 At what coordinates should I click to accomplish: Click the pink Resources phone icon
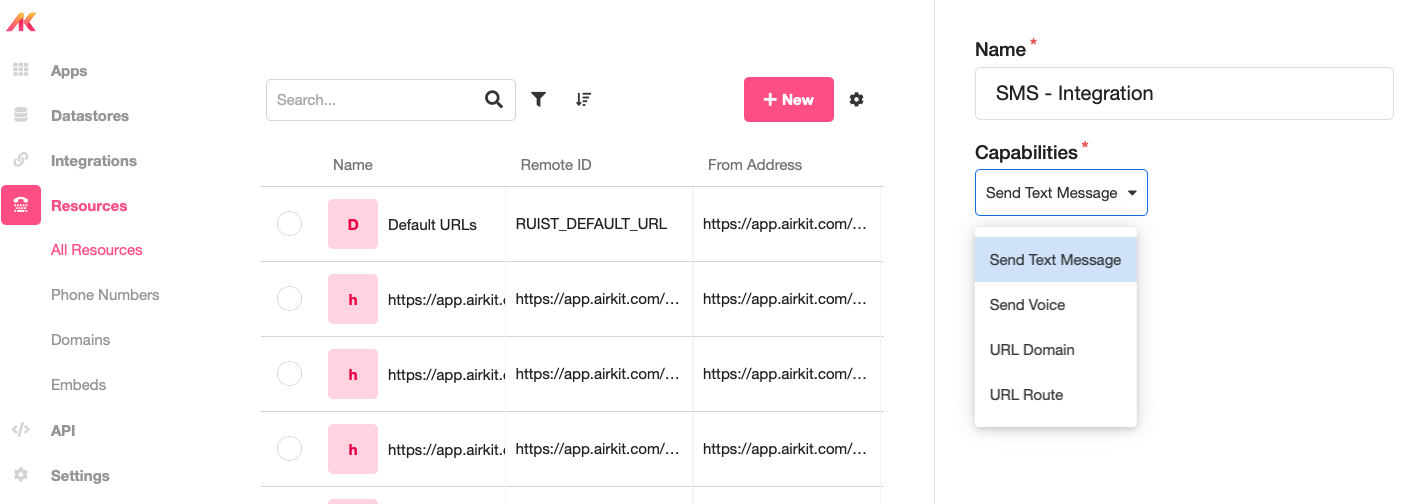[21, 205]
